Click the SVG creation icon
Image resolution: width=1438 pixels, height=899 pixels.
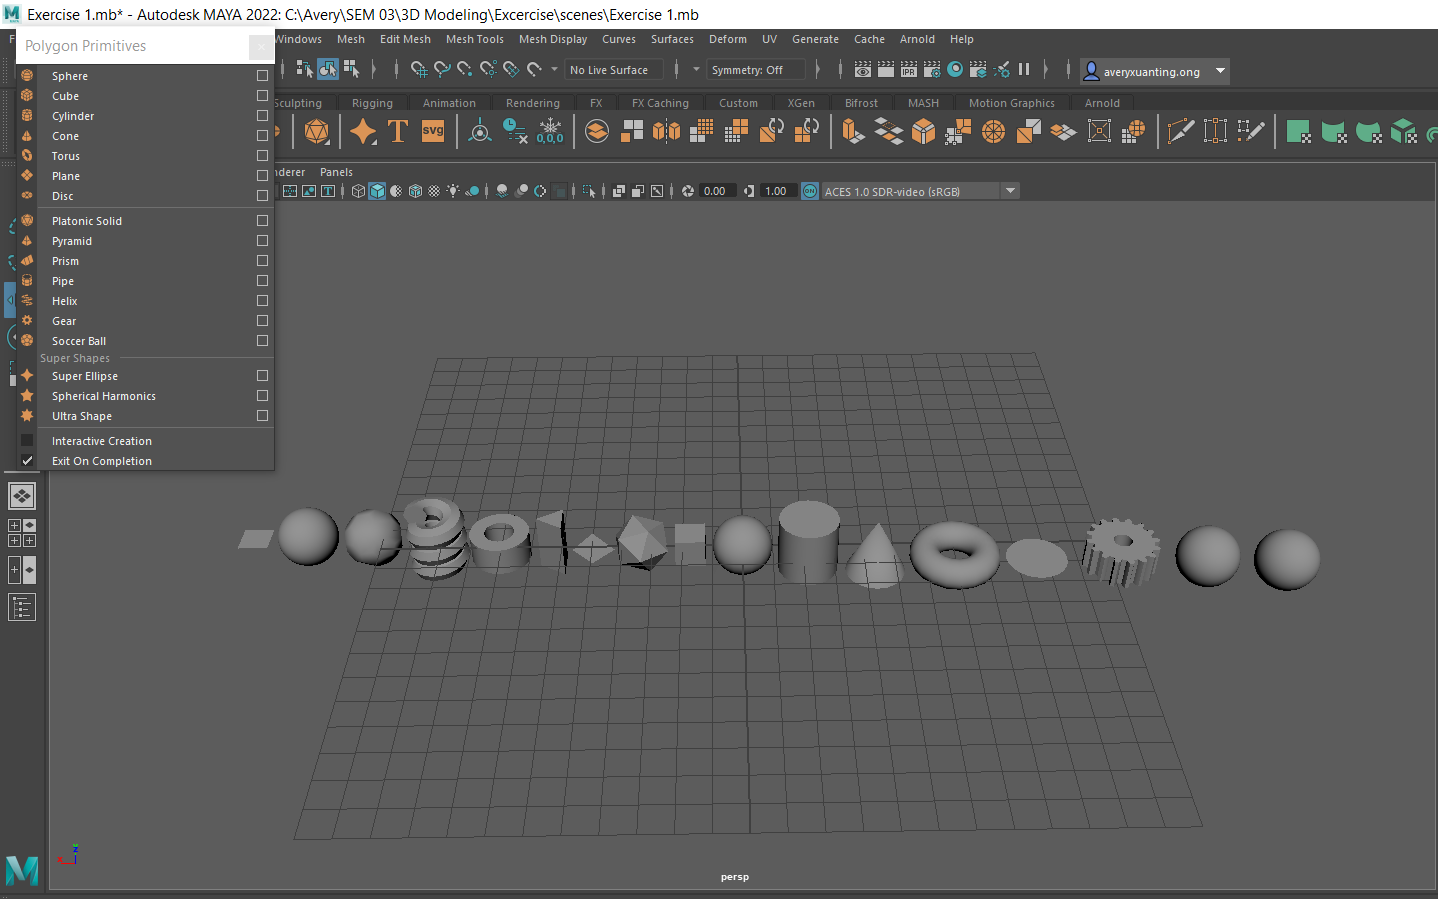point(432,131)
